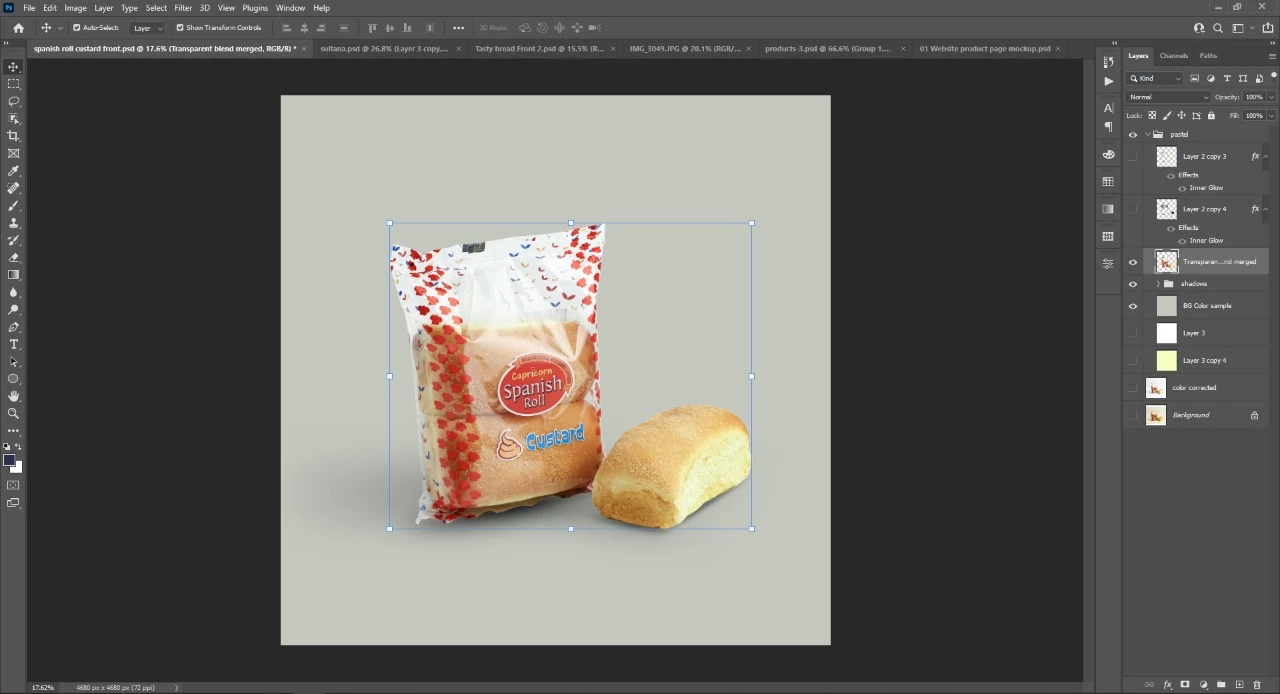Click the zoom percentage field in status bar

(42, 688)
